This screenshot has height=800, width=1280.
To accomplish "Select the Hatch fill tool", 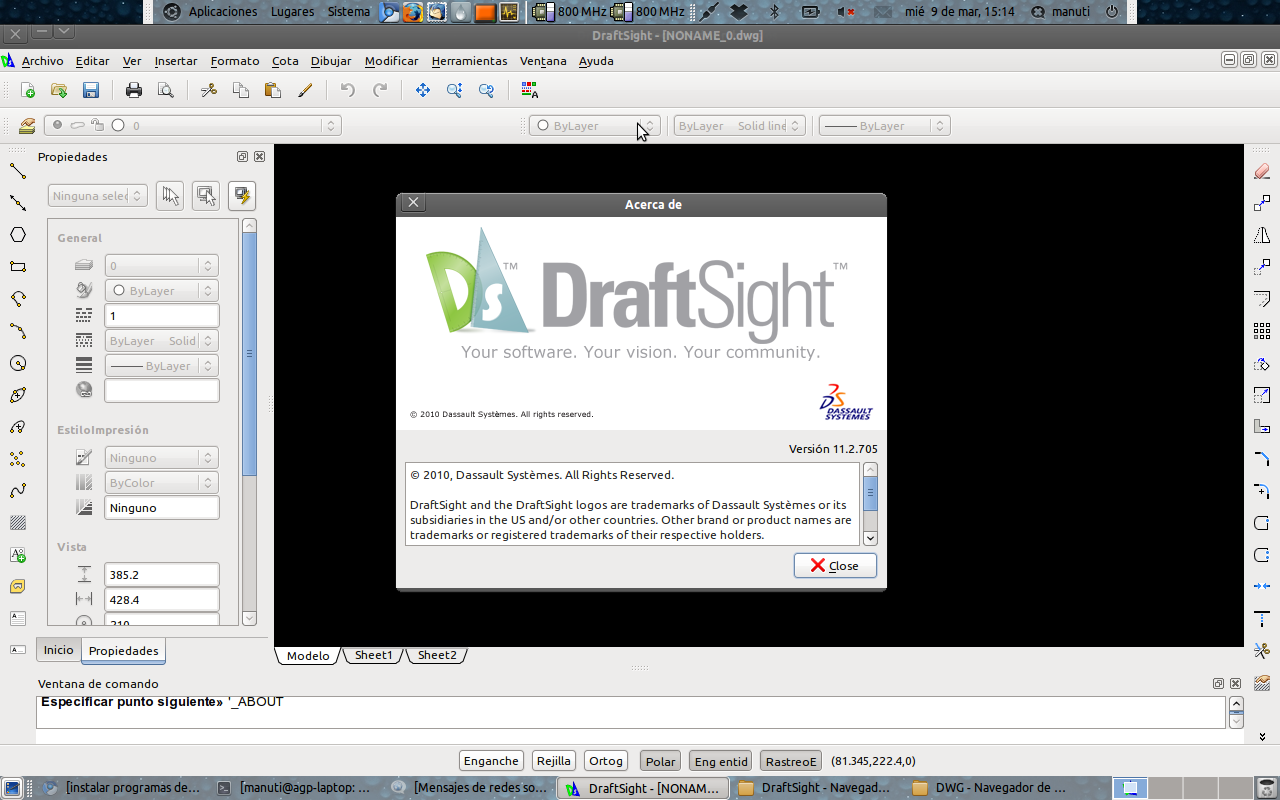I will pos(17,523).
